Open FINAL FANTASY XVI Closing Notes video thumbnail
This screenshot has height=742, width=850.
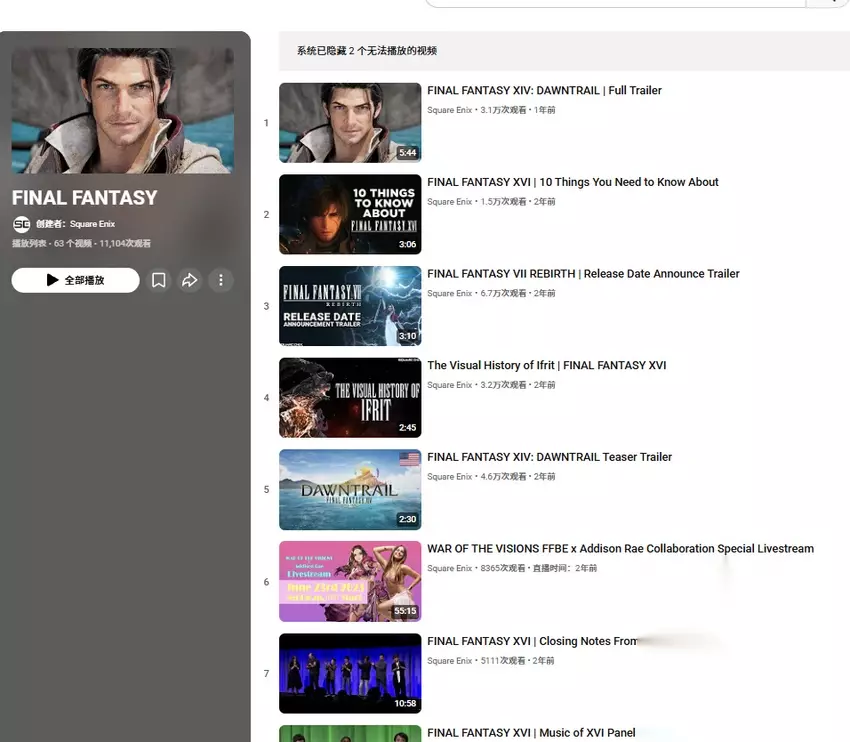350,673
